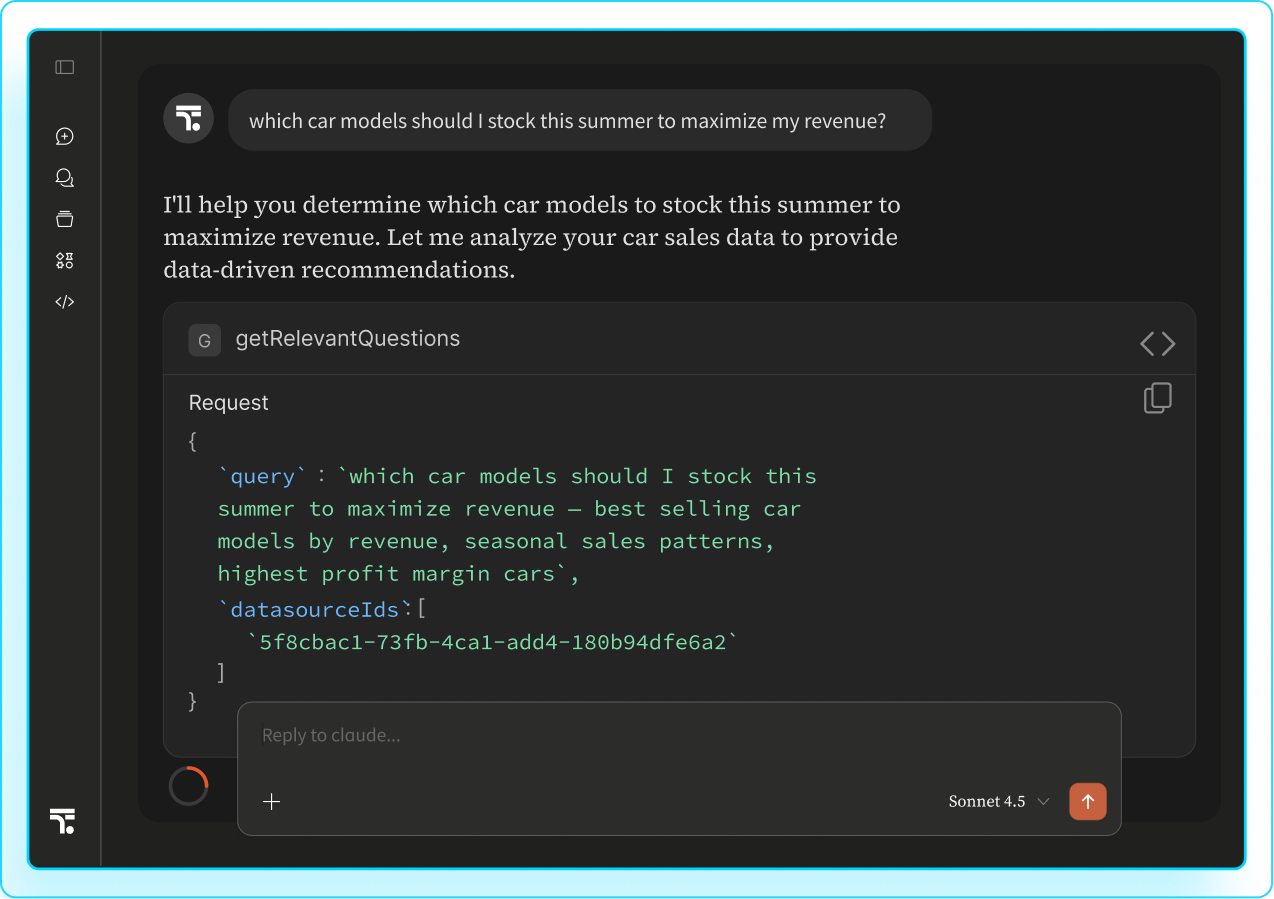This screenshot has width=1274, height=899.
Task: Click the datasource ID string value
Action: pos(491,642)
